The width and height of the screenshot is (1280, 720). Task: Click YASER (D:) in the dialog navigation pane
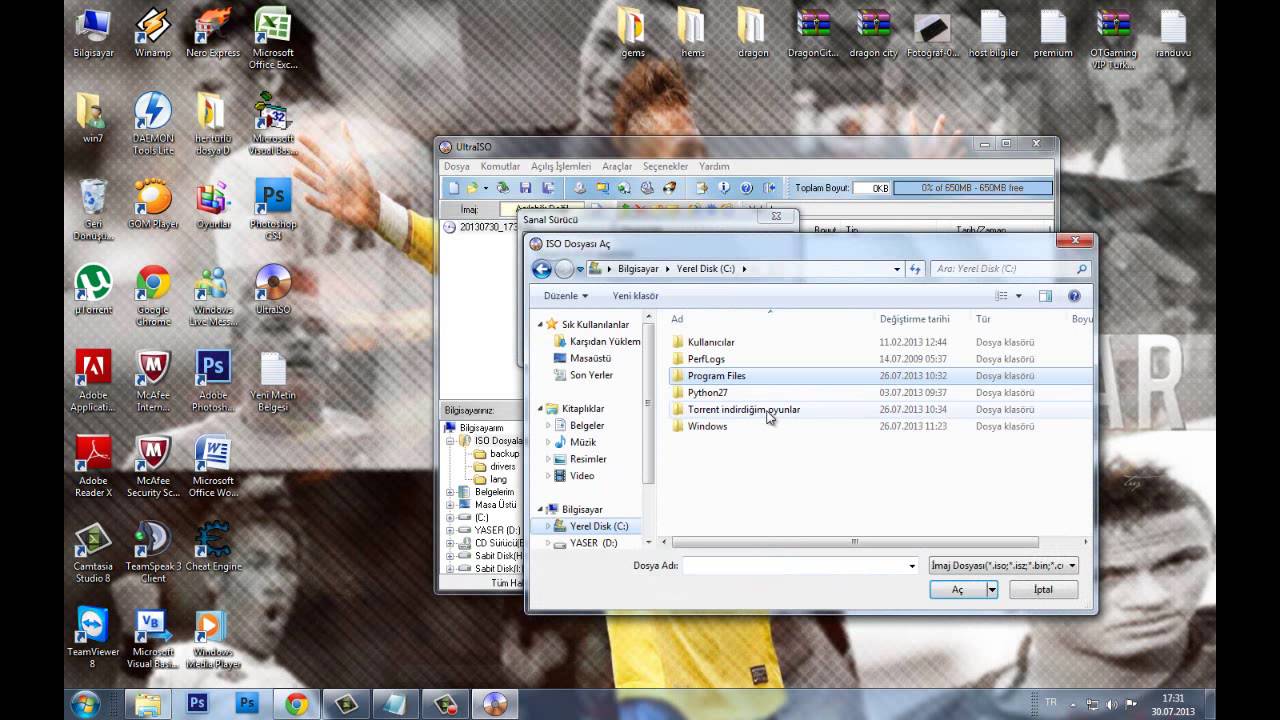[593, 543]
